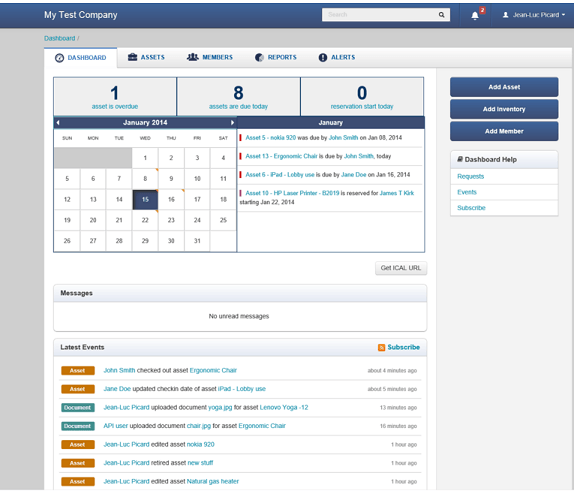Click the Assets briefcase icon
This screenshot has height=491, width=574.
133,57
